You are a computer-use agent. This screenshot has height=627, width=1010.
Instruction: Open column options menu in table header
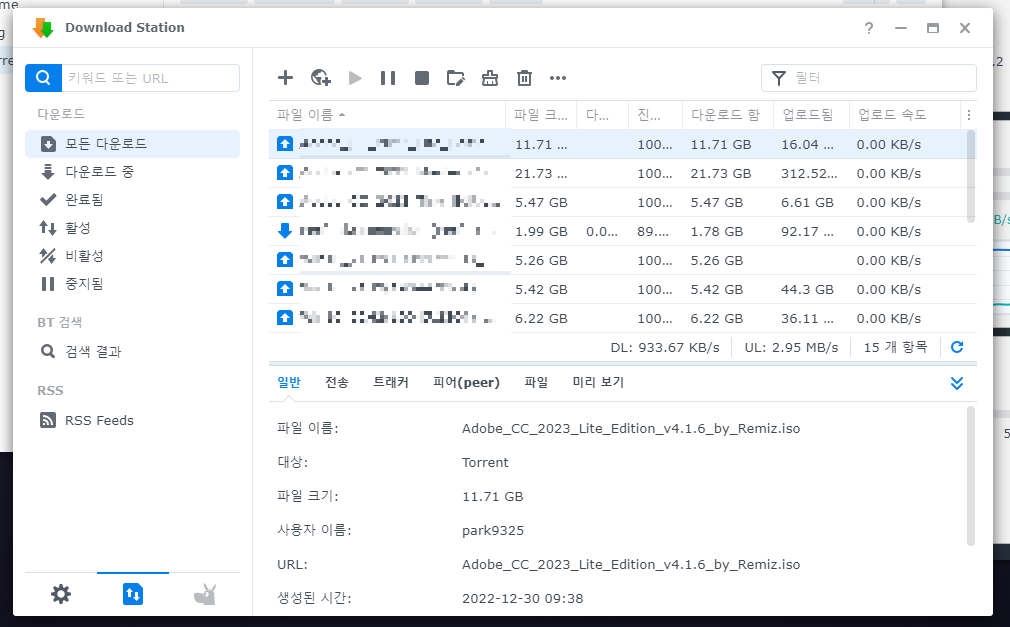click(x=968, y=115)
